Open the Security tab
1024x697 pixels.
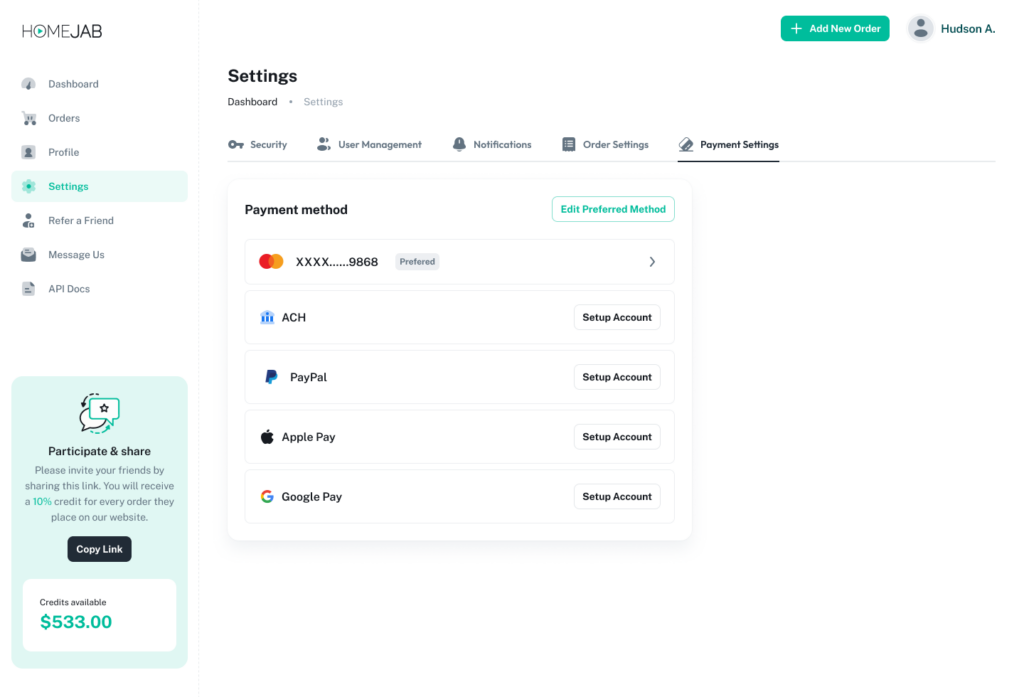click(x=258, y=145)
